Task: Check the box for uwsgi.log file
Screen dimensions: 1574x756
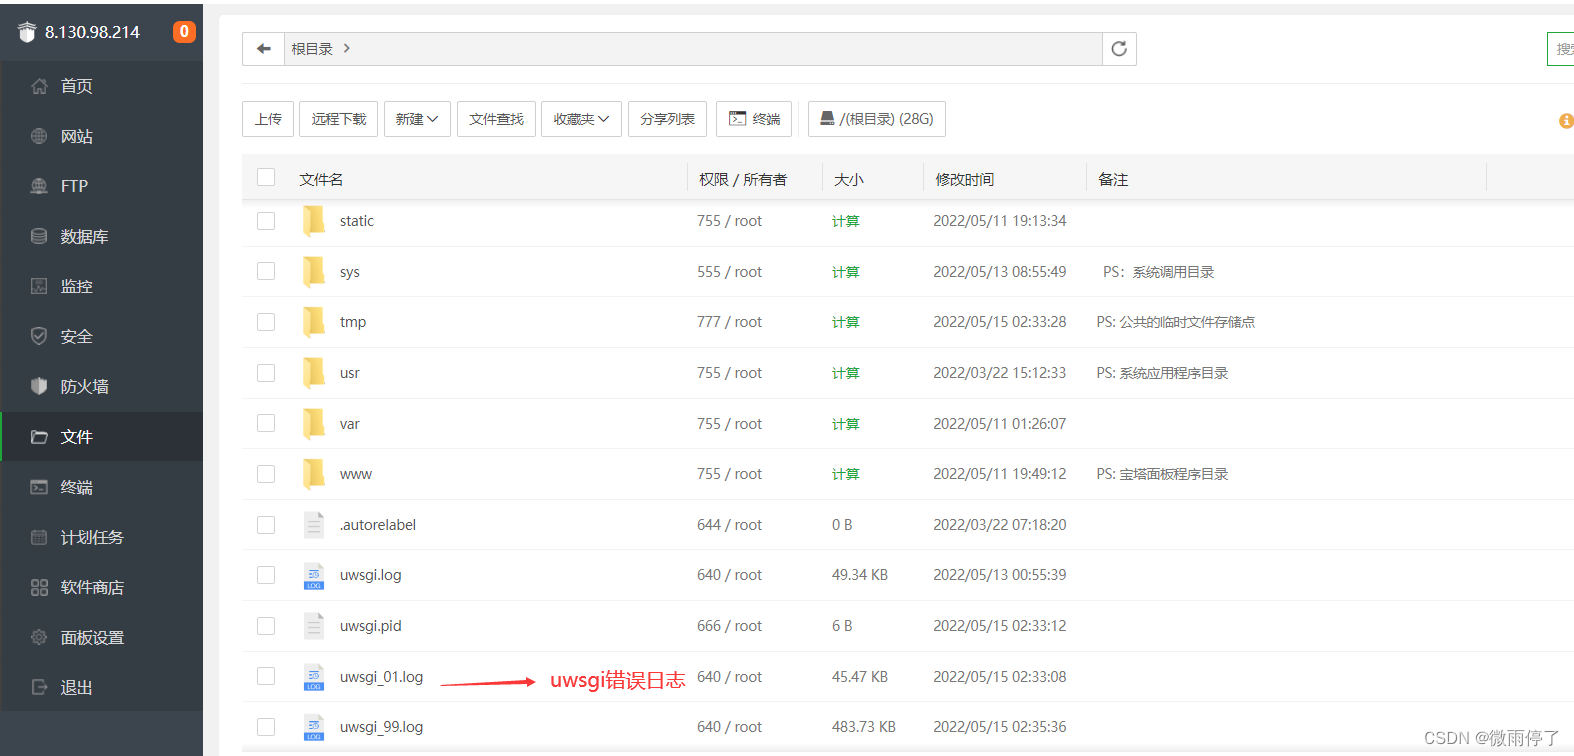Action: (x=266, y=575)
